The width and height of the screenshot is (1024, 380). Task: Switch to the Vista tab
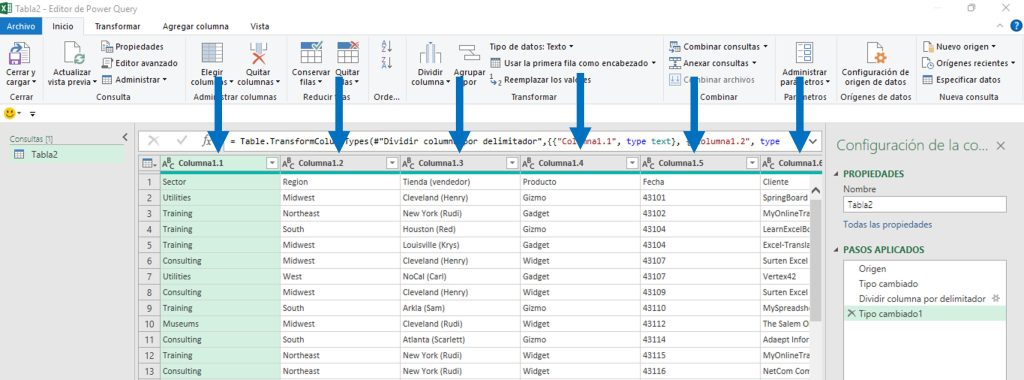pyautogui.click(x=260, y=27)
